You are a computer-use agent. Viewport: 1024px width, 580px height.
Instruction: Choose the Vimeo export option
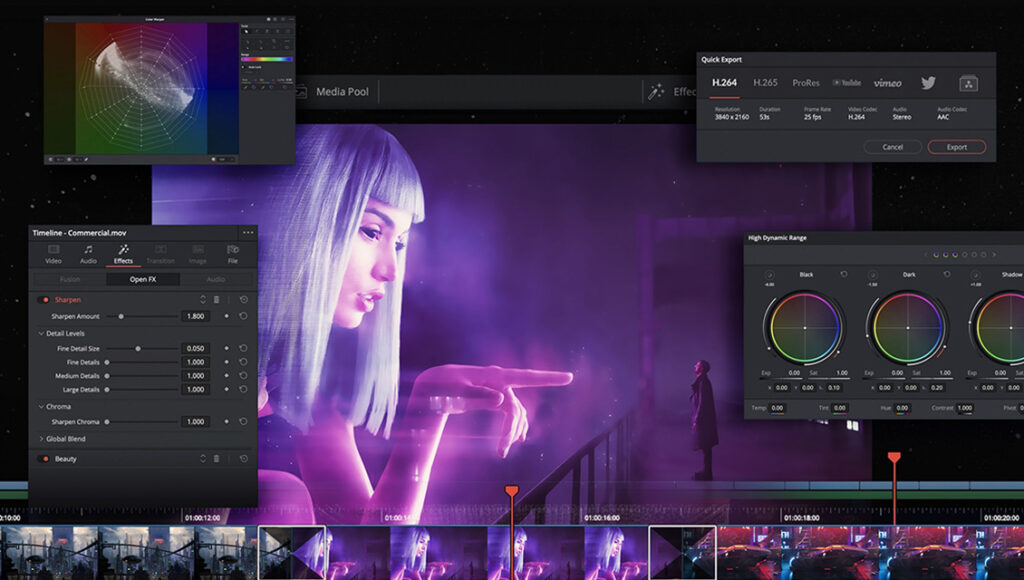888,83
